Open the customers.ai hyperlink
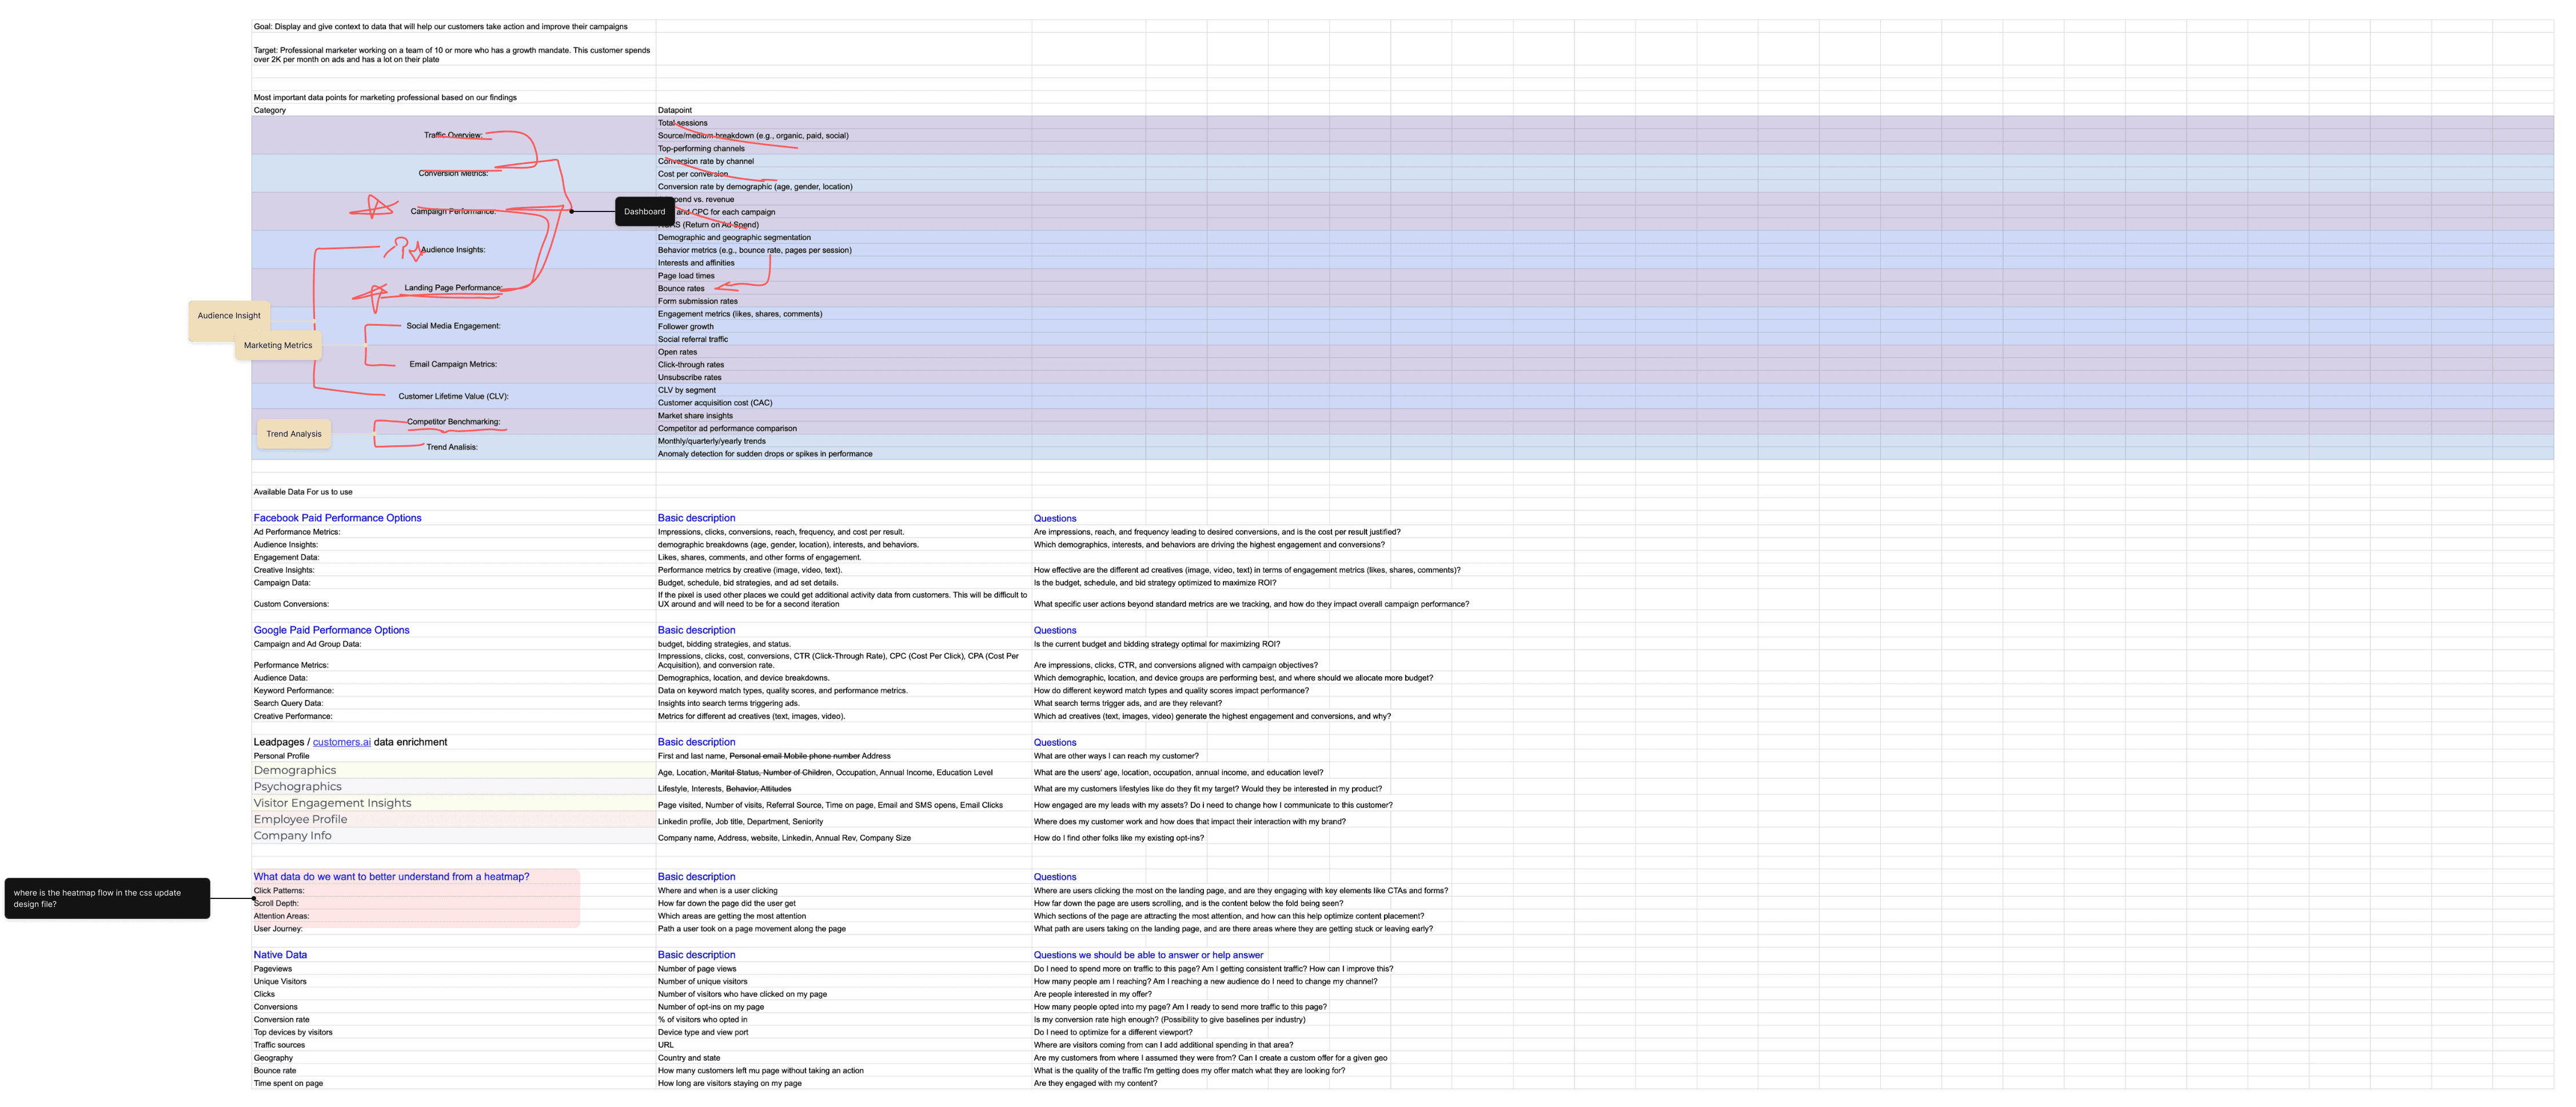Viewport: 2576px width, 1107px height. 341,742
